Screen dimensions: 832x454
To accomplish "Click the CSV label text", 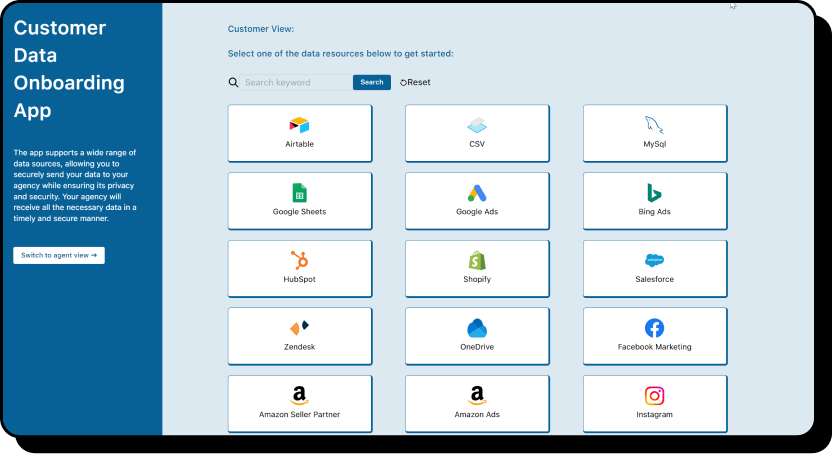I will pyautogui.click(x=477, y=144).
